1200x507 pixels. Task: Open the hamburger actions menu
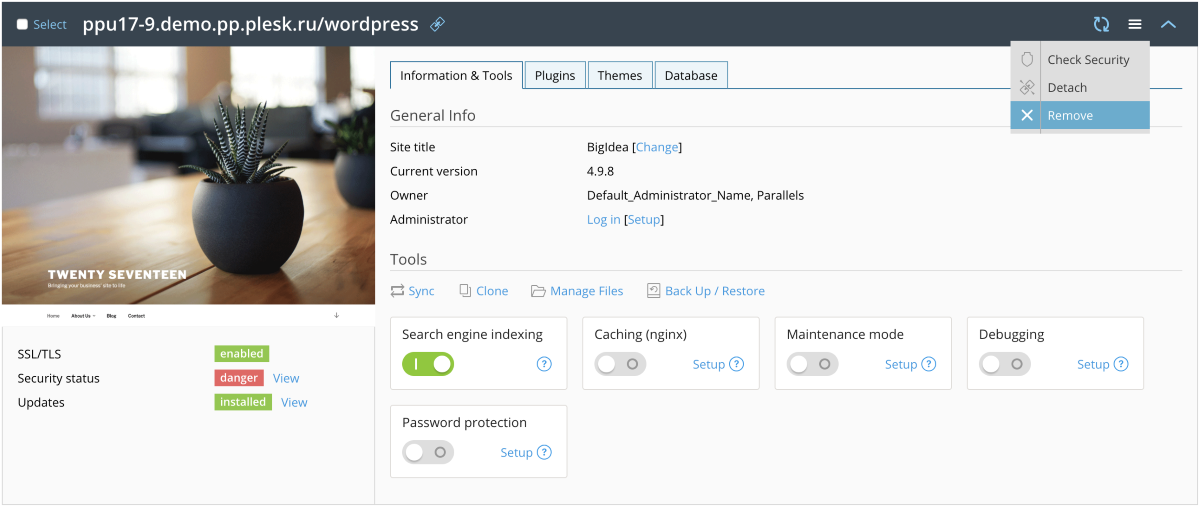[1135, 25]
